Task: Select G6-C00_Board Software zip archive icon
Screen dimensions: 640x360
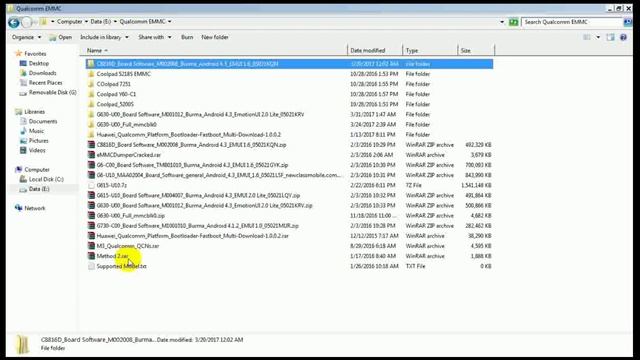Action: point(91,165)
